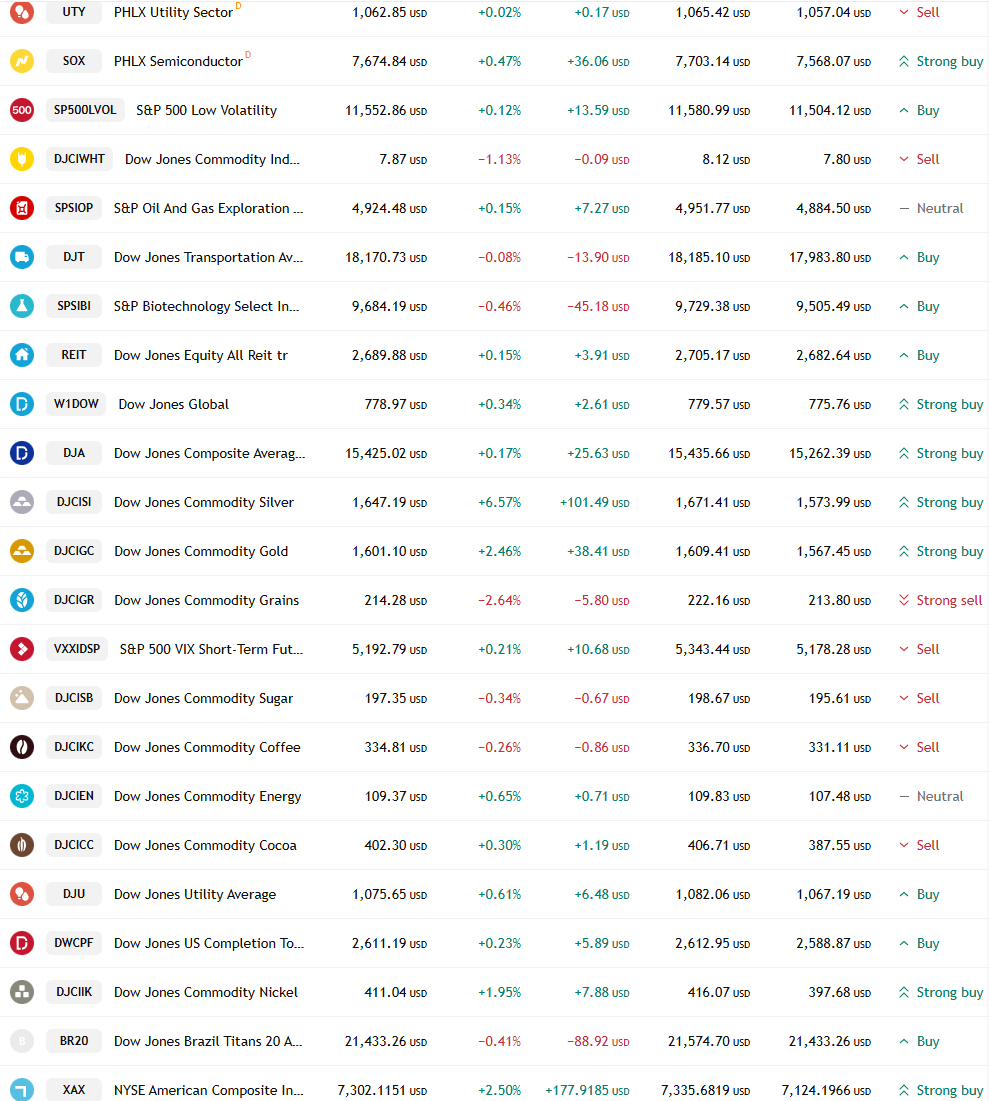Click Strong sell rating for DJCIGR
This screenshot has height=1101, width=989.
click(941, 600)
